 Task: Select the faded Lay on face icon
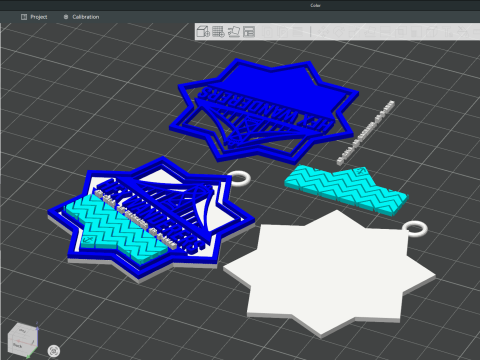tap(369, 32)
